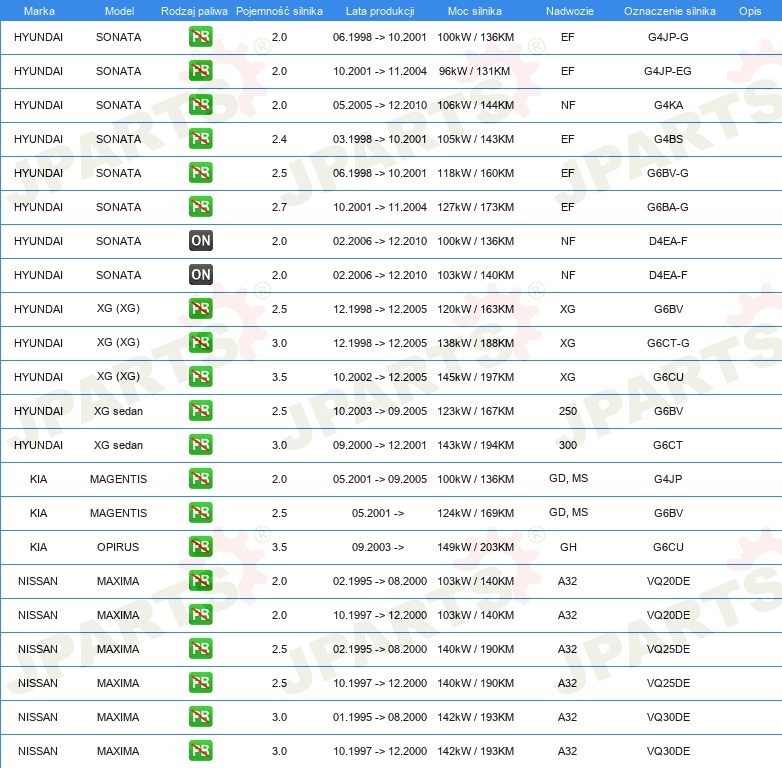Click the Lata produkcji column header
The image size is (782, 768).
(380, 11)
